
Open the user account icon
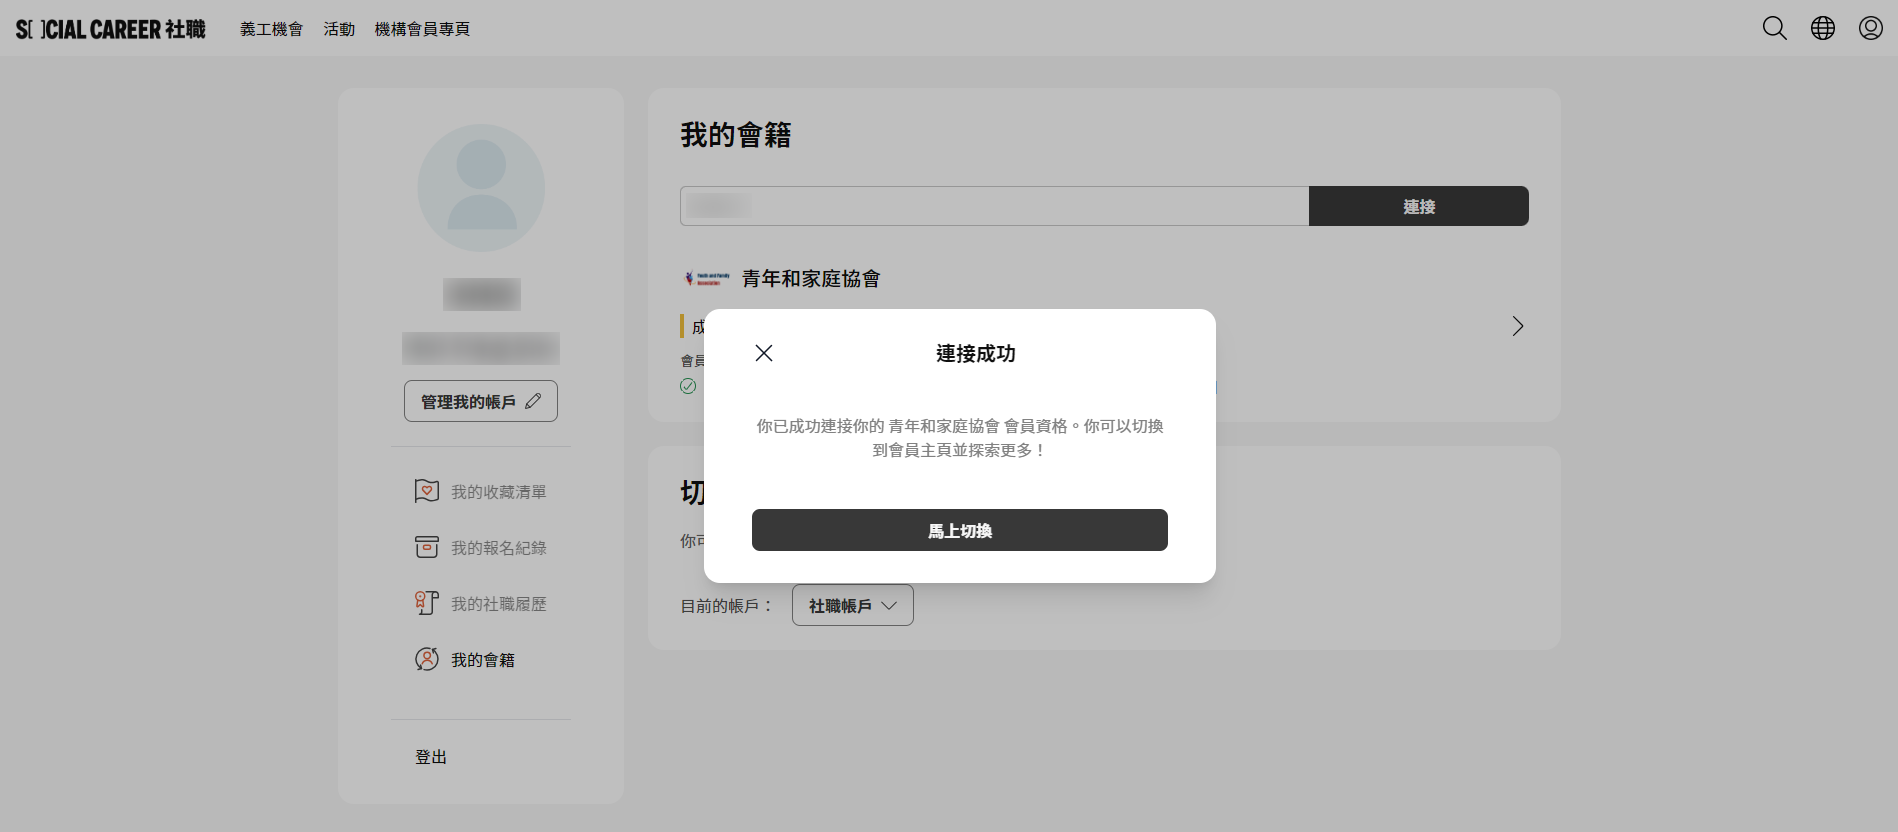tap(1871, 28)
